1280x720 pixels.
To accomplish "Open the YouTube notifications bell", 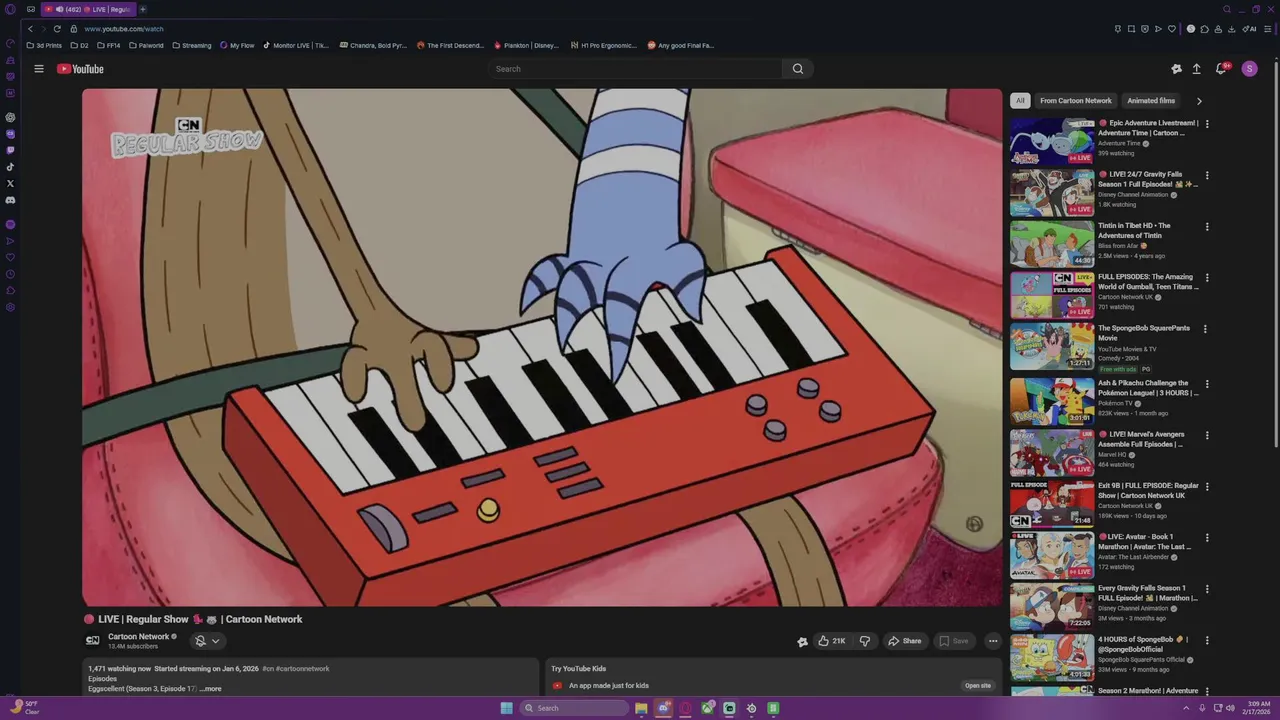I will click(x=1221, y=69).
